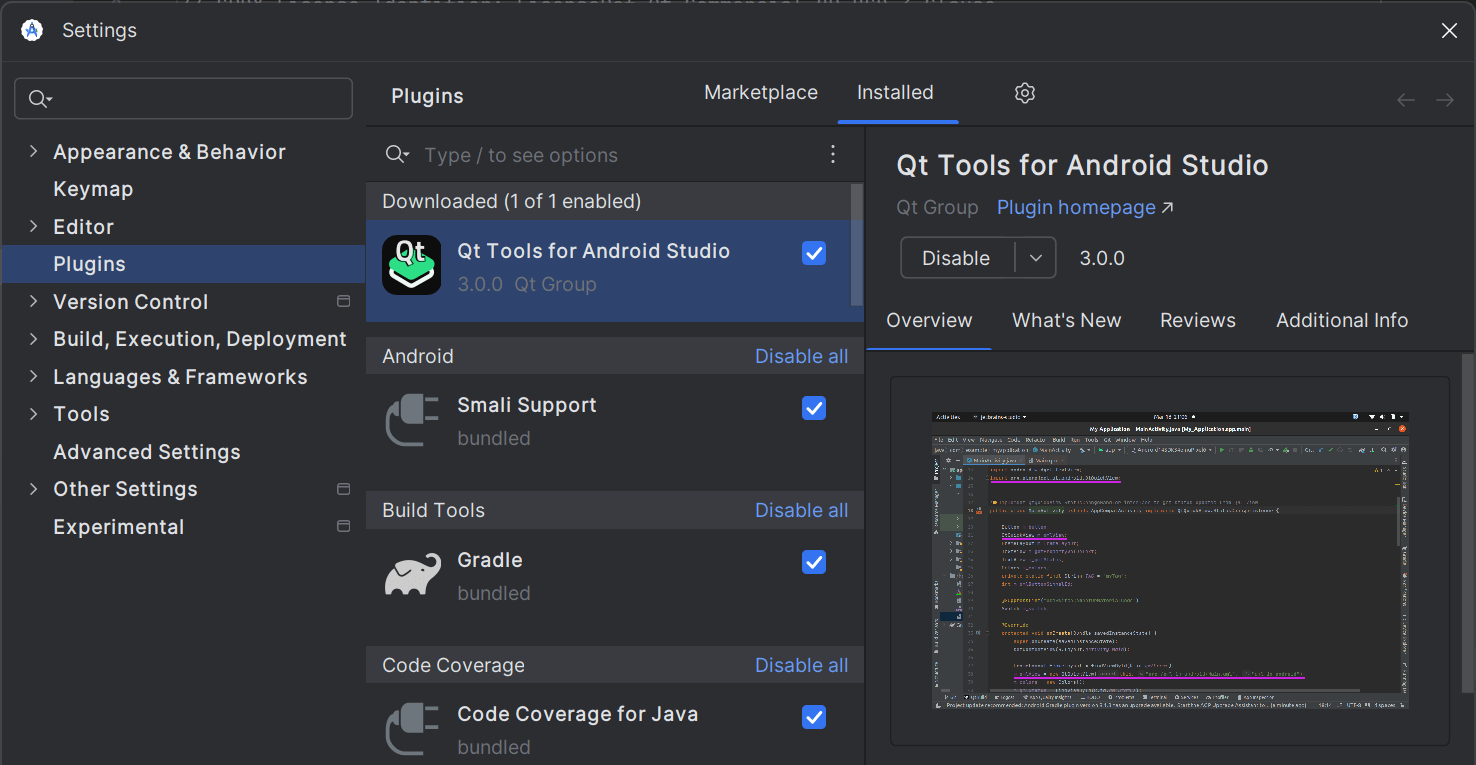This screenshot has height=765, width=1476.
Task: Click the plugin settings gear icon
Action: [1024, 93]
